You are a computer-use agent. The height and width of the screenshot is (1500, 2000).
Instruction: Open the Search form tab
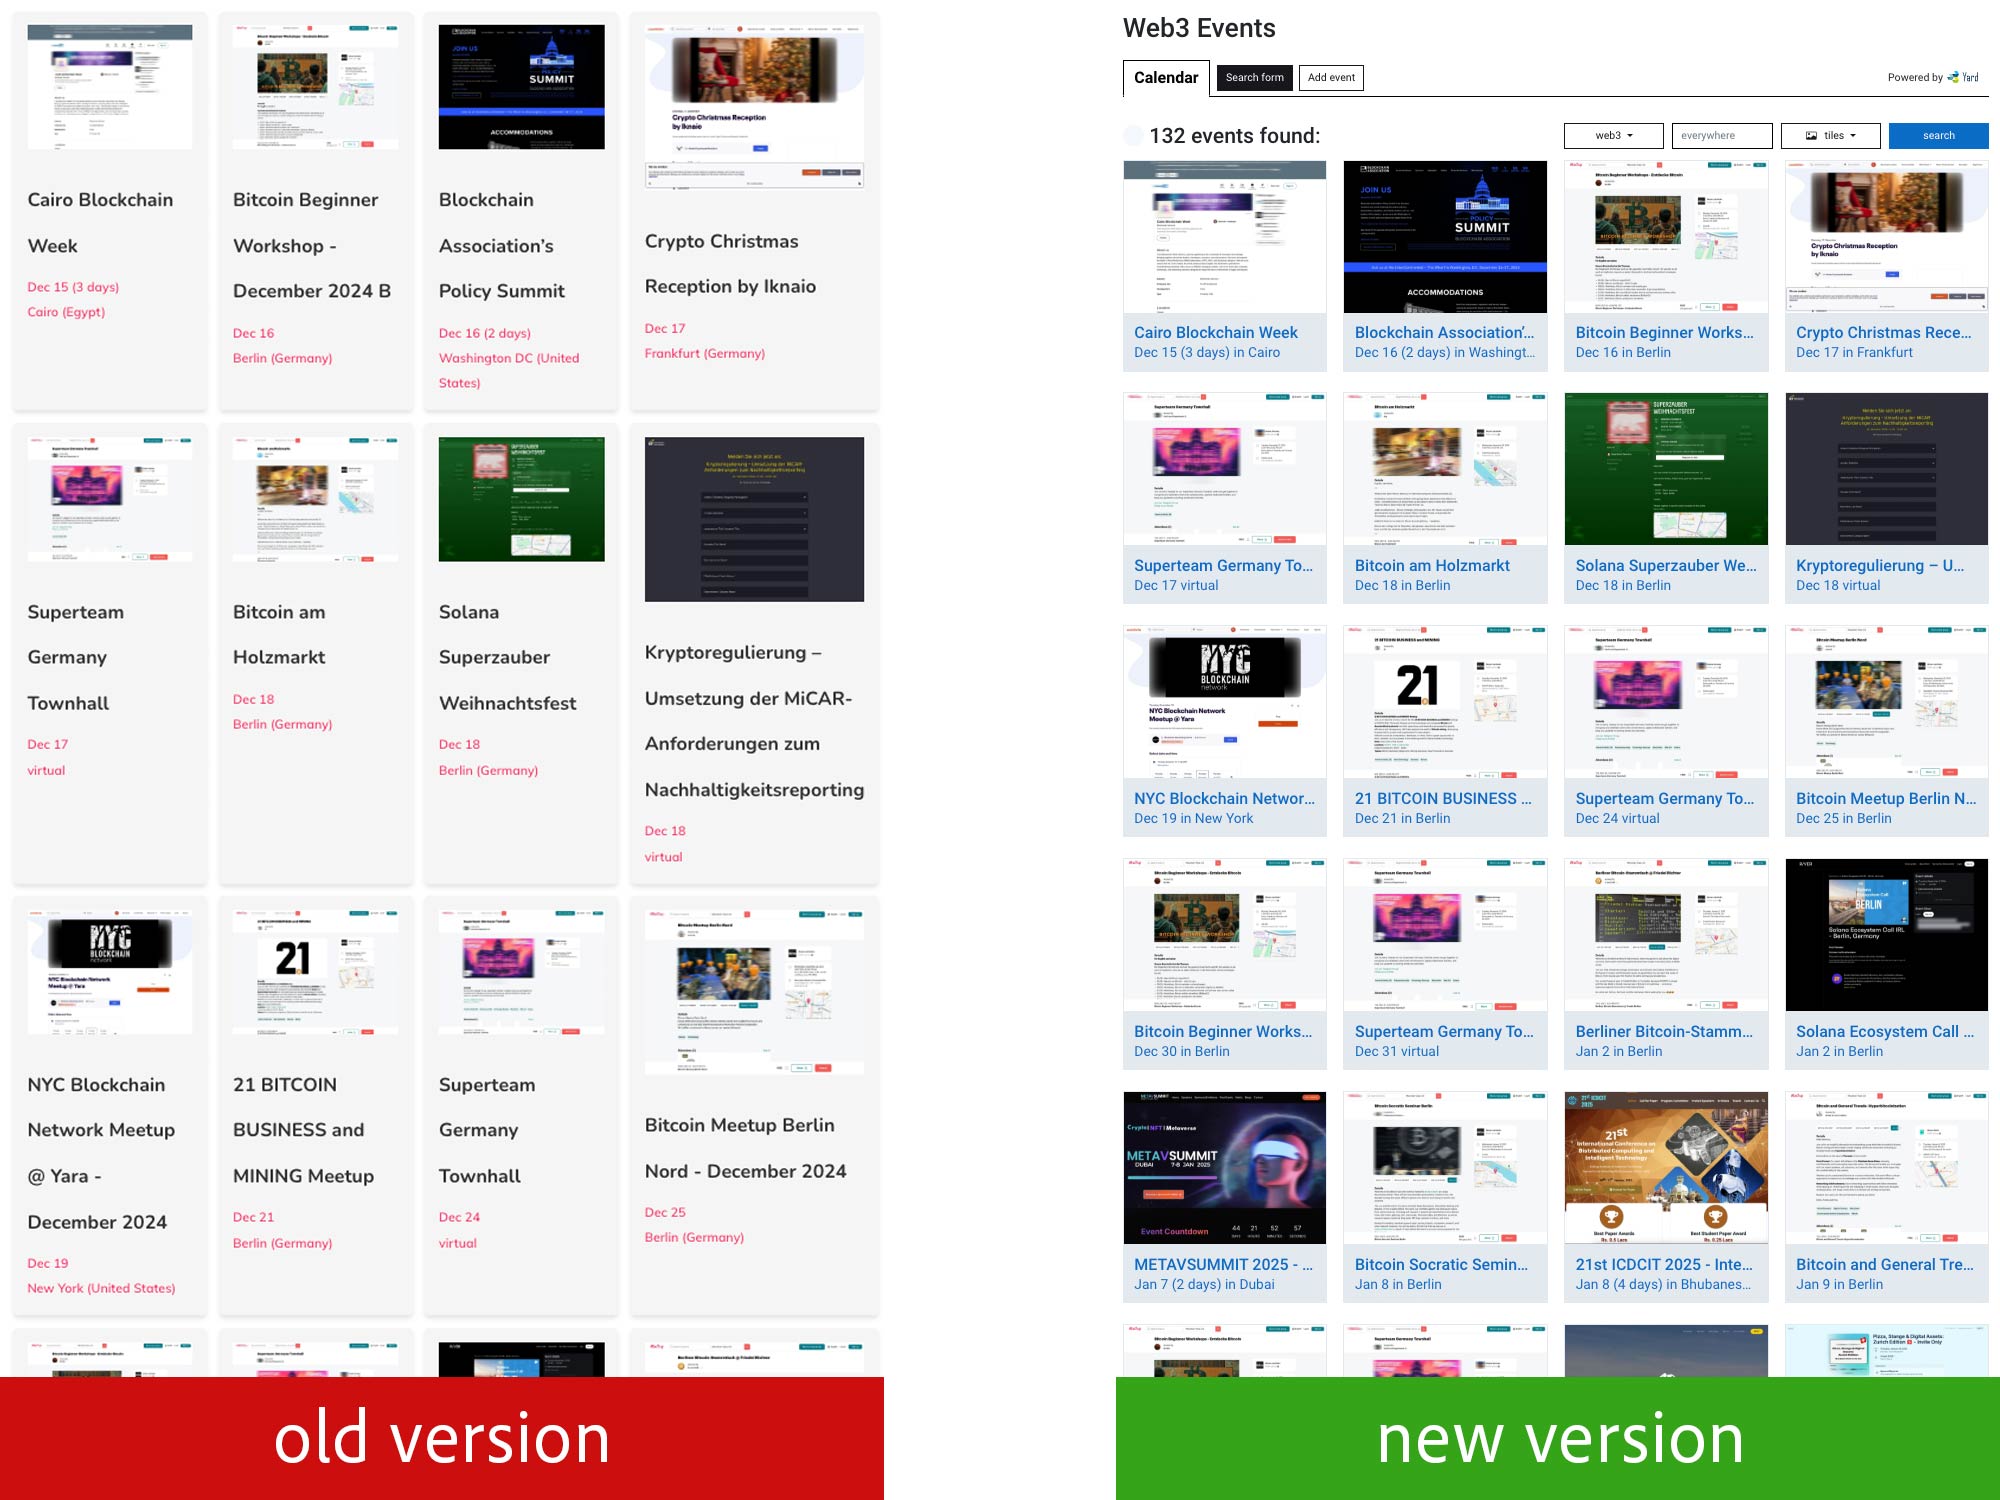point(1254,78)
